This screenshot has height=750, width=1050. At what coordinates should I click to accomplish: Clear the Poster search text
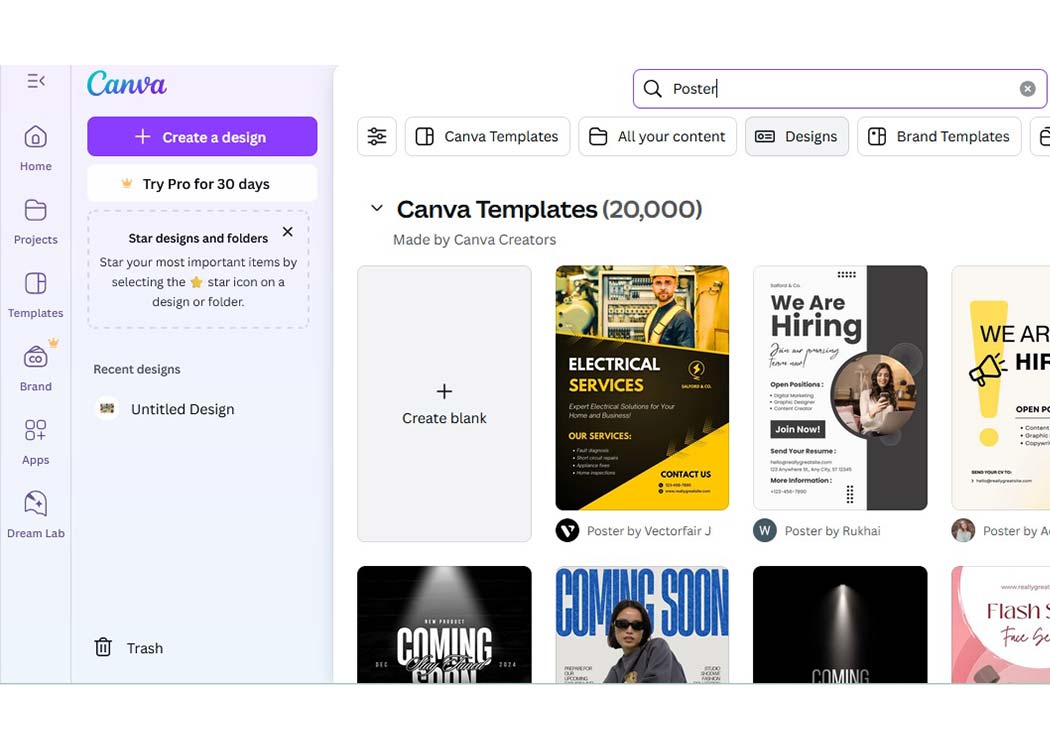pos(1027,89)
